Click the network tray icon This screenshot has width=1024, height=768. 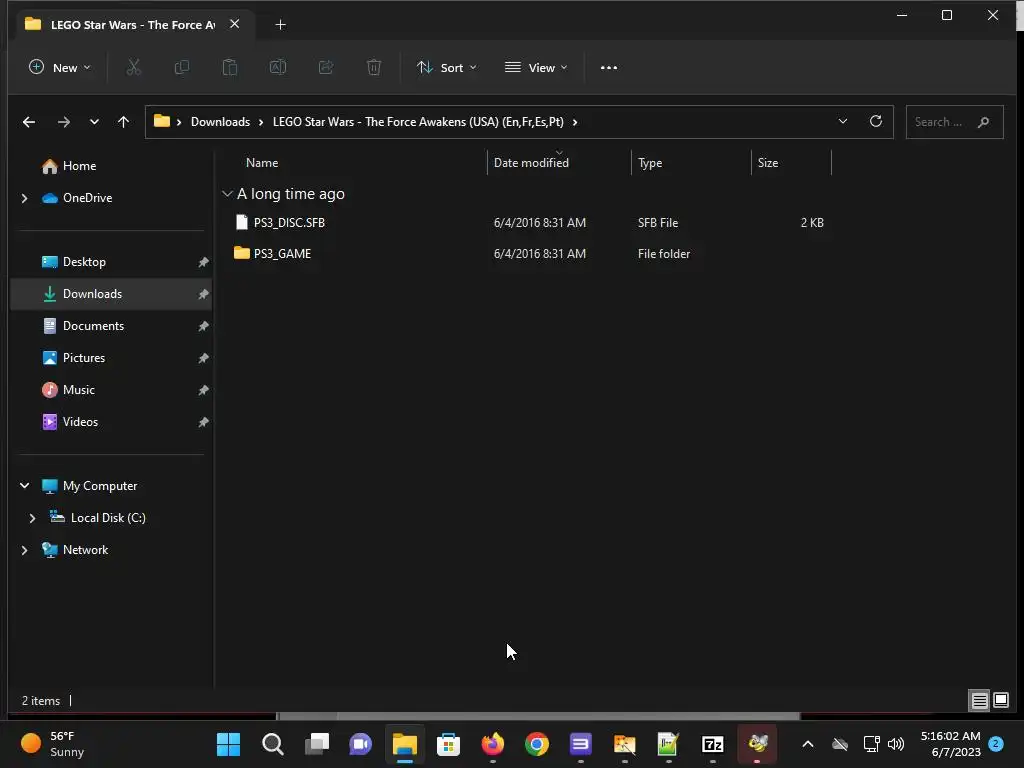[x=871, y=744]
